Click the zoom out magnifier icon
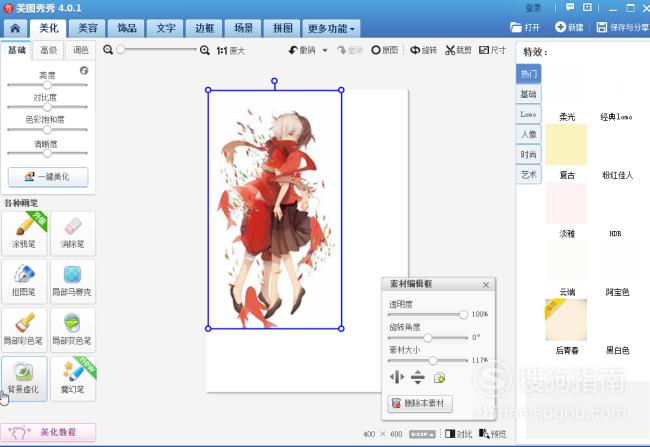Viewport: 650px width, 447px height. click(x=108, y=50)
